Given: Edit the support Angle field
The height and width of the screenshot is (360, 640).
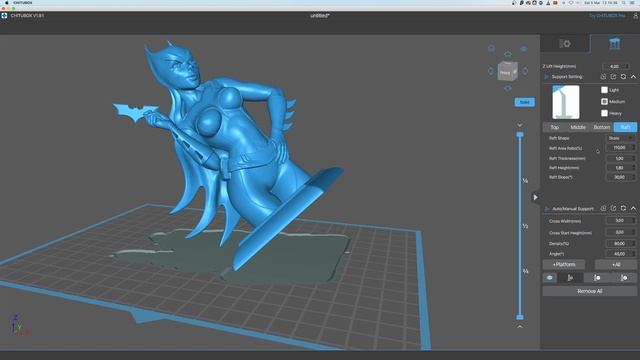Looking at the screenshot, I should (620, 253).
